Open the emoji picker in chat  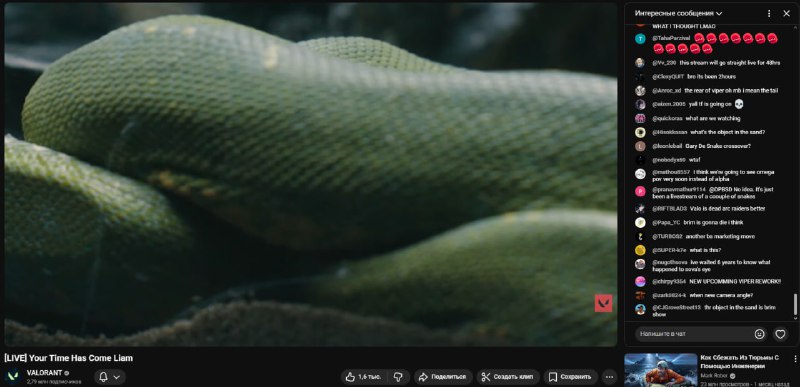click(760, 334)
